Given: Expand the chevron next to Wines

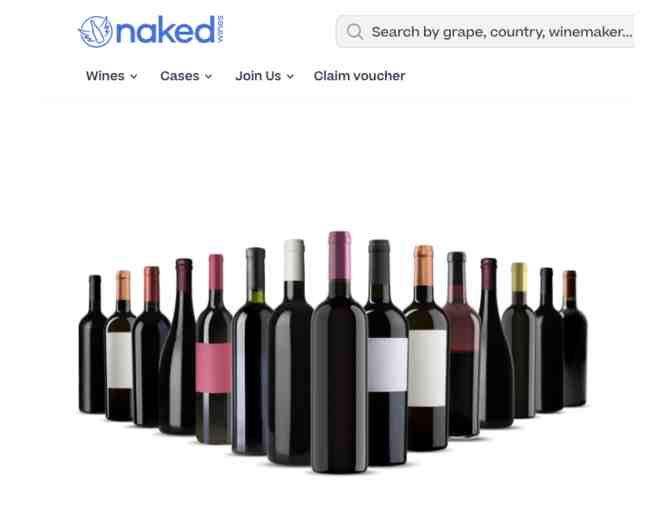Looking at the screenshot, I should click(134, 76).
